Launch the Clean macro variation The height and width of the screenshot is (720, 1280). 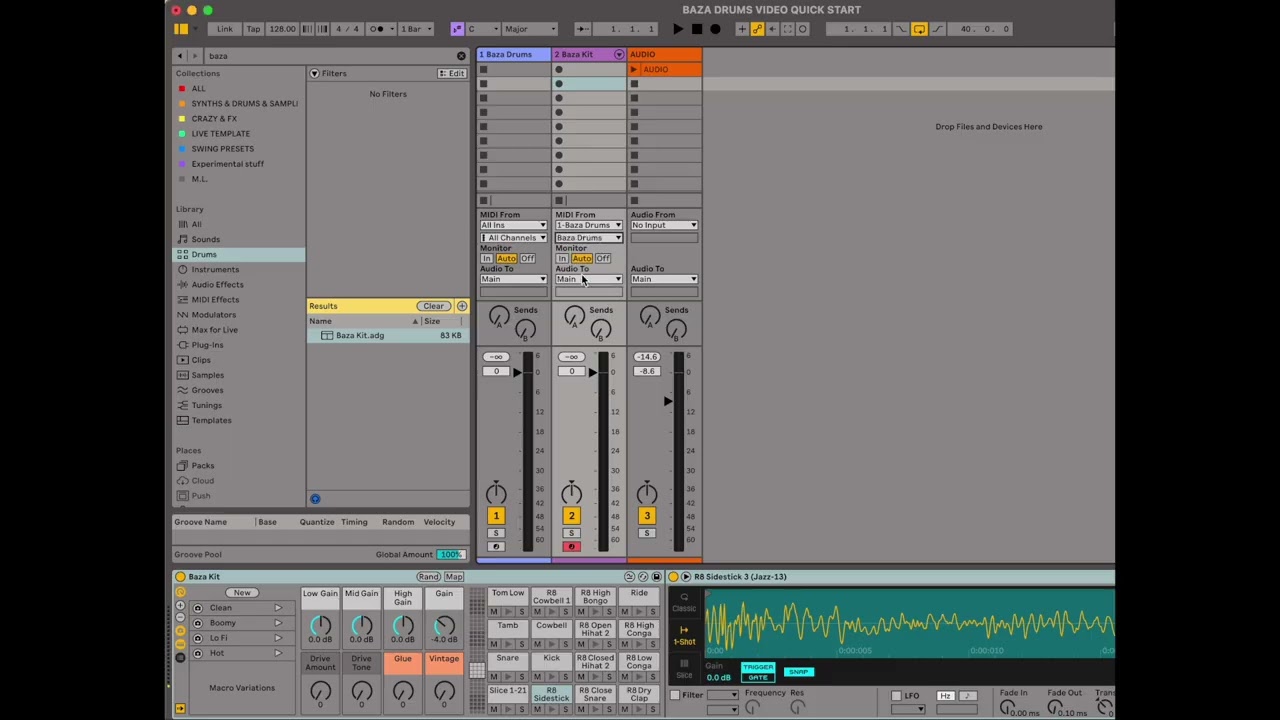pos(278,608)
